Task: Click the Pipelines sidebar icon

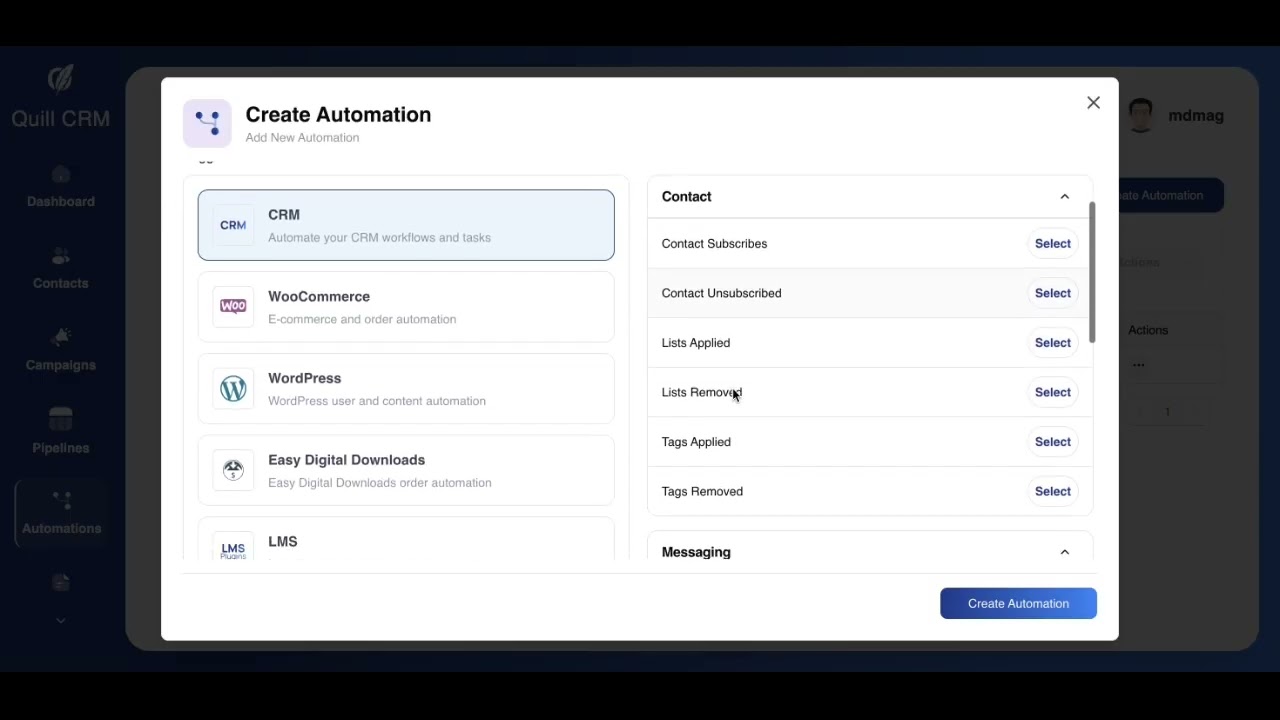Action: tap(61, 418)
